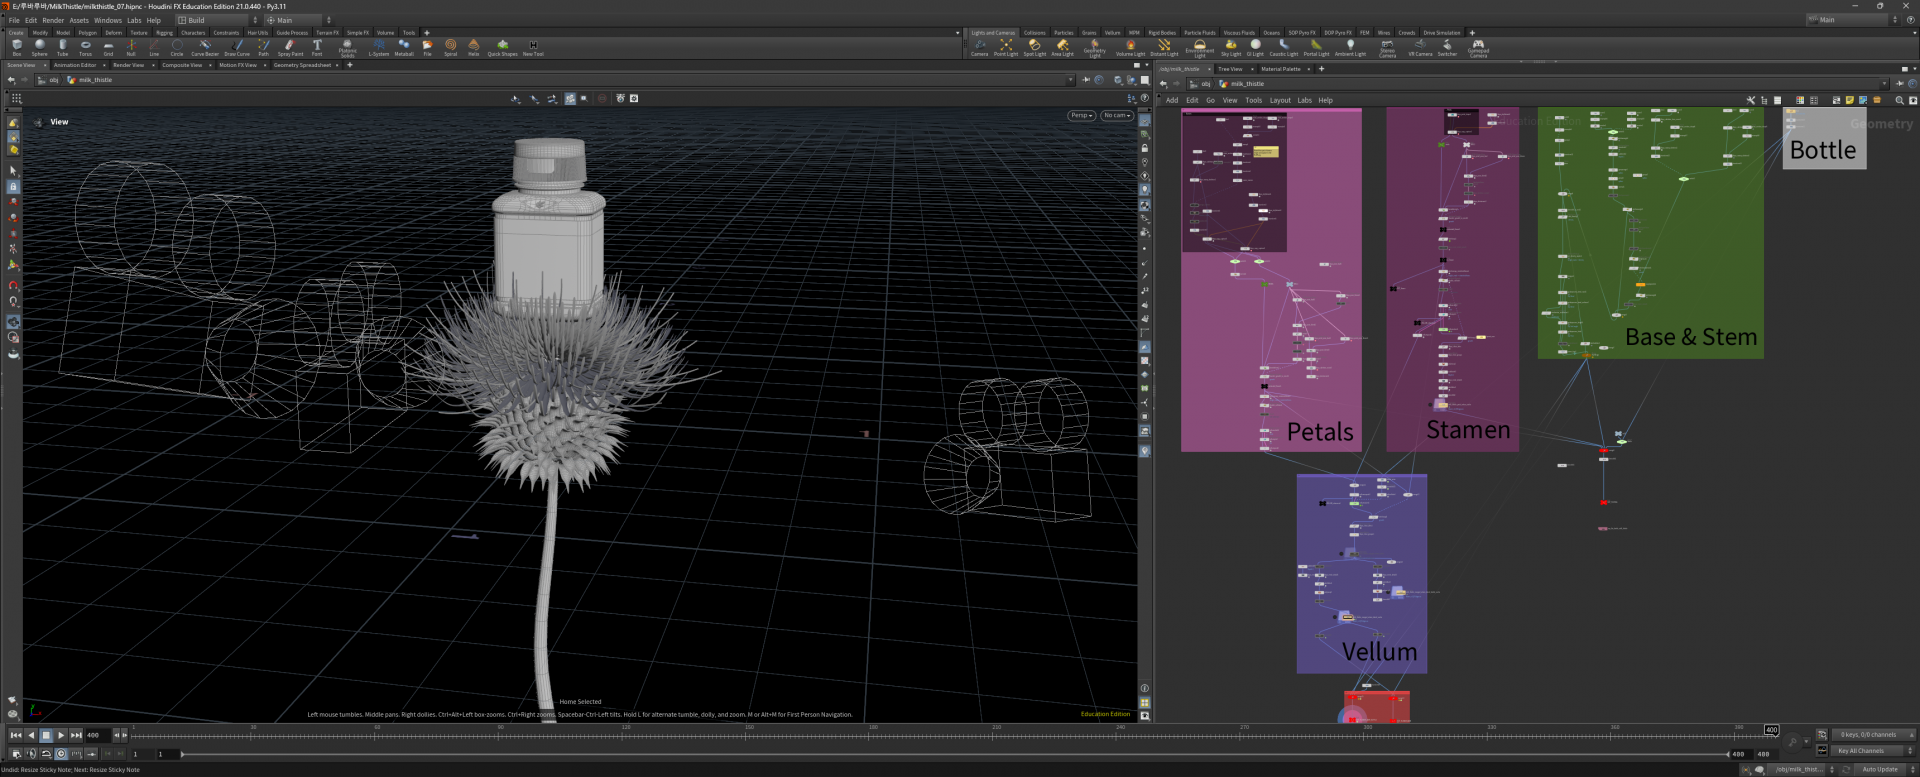Add an Environment Light from the shelf
The width and height of the screenshot is (1920, 777).
pyautogui.click(x=1199, y=46)
